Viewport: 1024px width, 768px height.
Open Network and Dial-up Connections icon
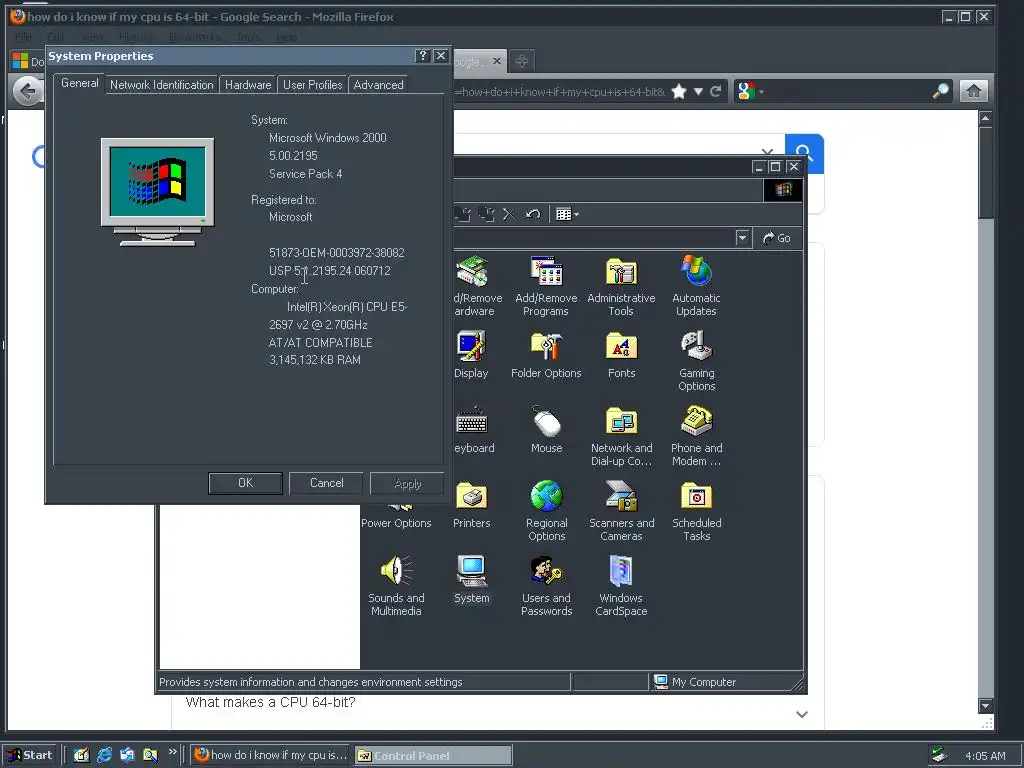point(621,436)
